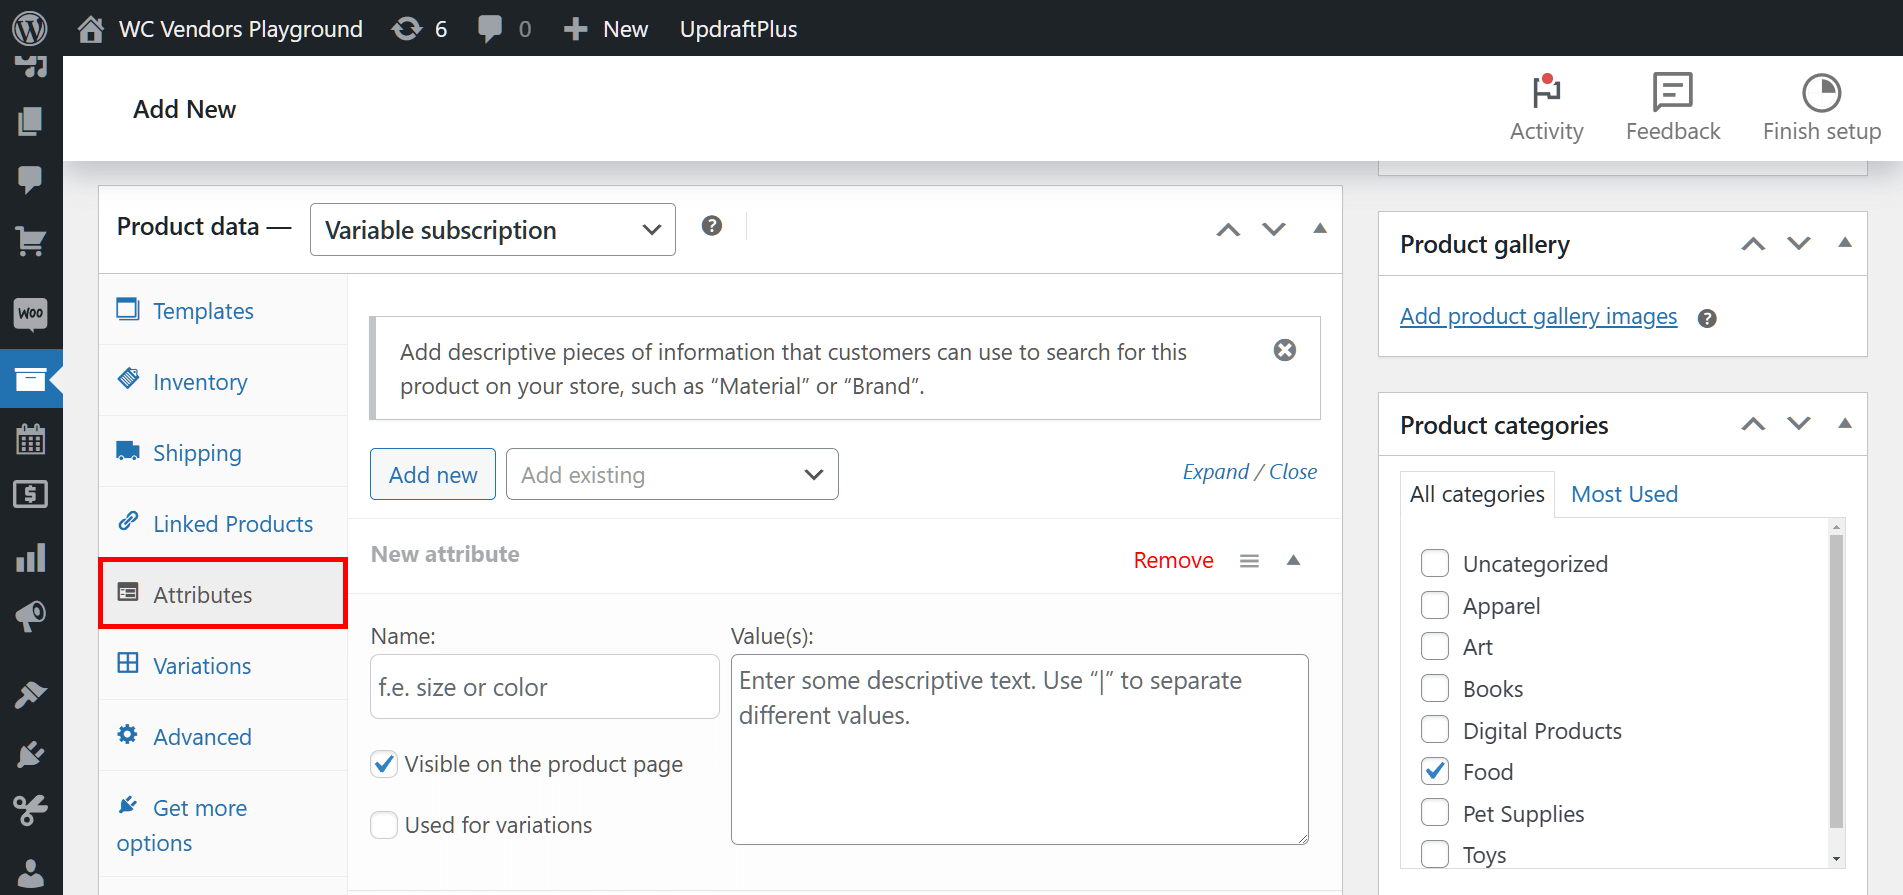Click the Product data help question icon
Image resolution: width=1903 pixels, height=895 pixels.
pos(712,226)
